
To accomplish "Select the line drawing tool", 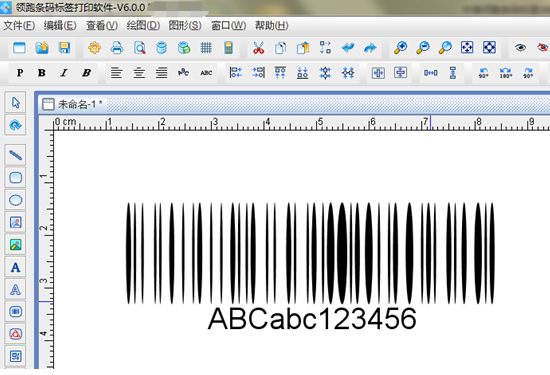I will pyautogui.click(x=15, y=155).
